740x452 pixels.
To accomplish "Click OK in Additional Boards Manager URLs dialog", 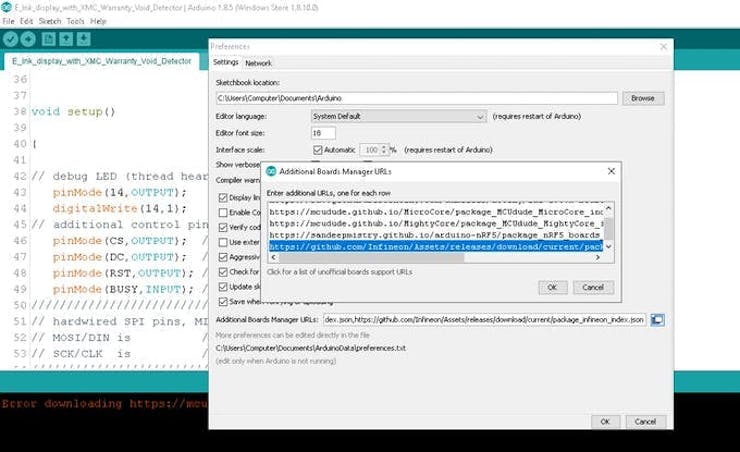I will click(x=552, y=287).
